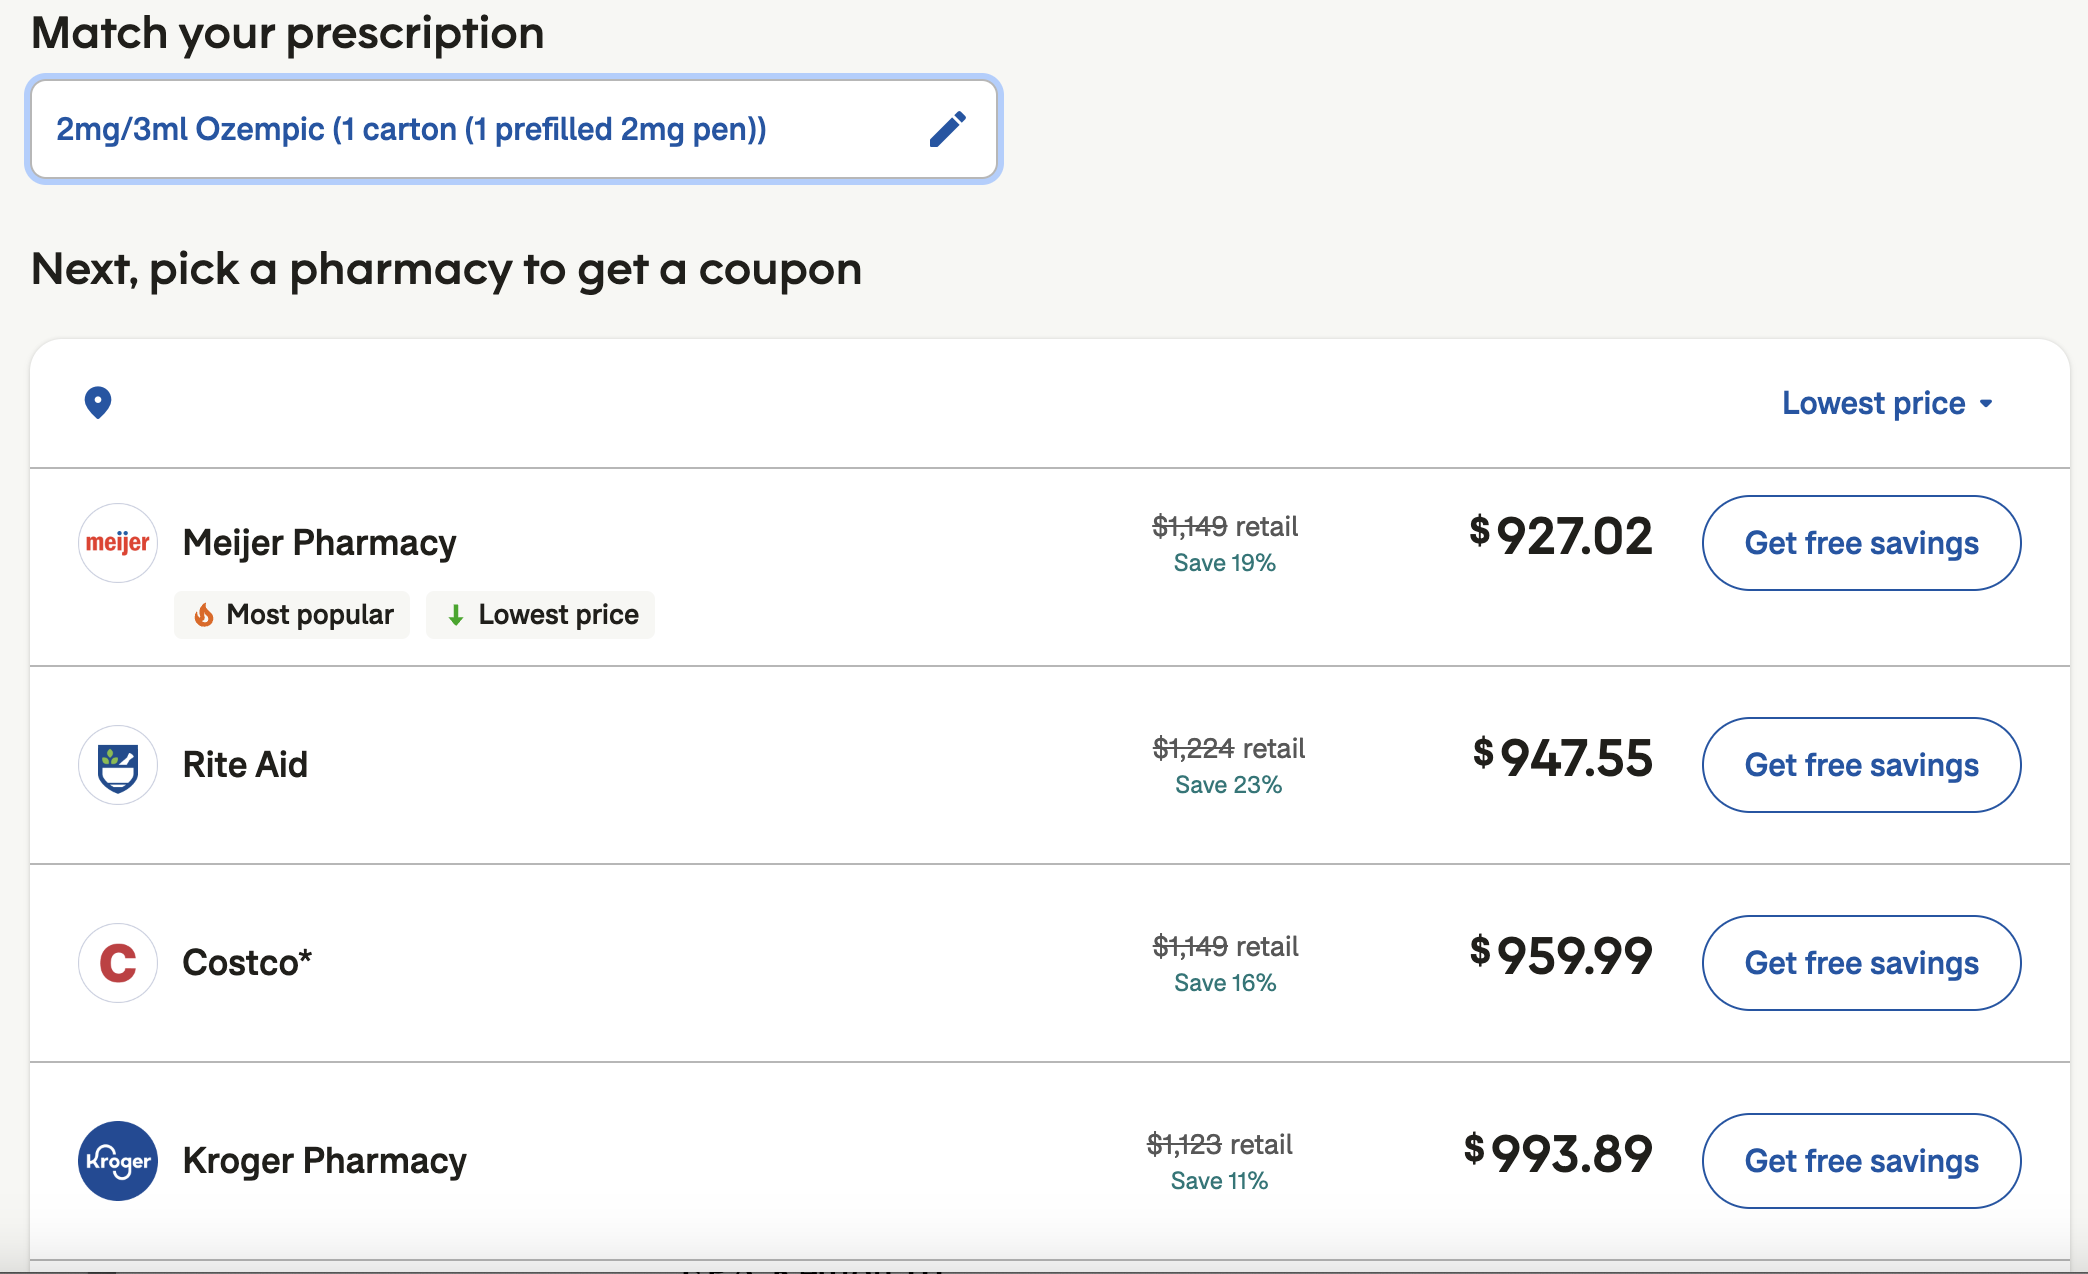Click the green arrow Lowest price badge
This screenshot has width=2088, height=1274.
click(540, 614)
